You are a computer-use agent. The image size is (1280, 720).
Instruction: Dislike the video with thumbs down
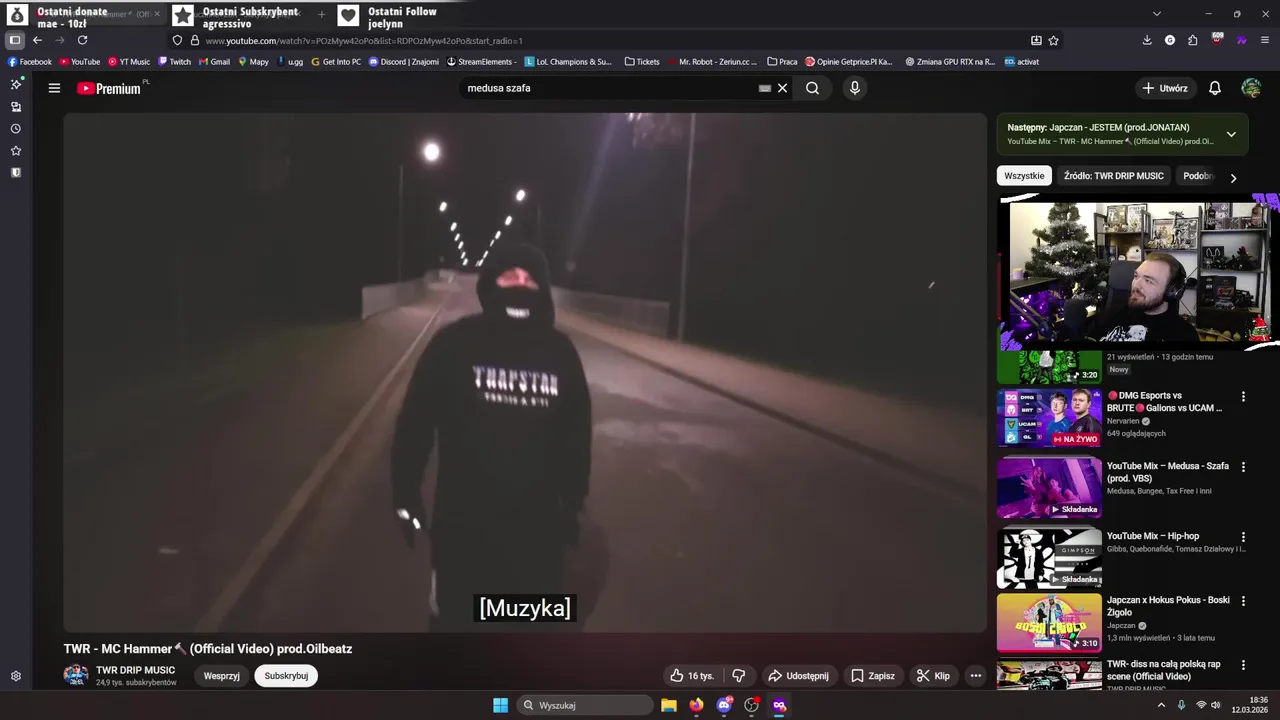(739, 676)
